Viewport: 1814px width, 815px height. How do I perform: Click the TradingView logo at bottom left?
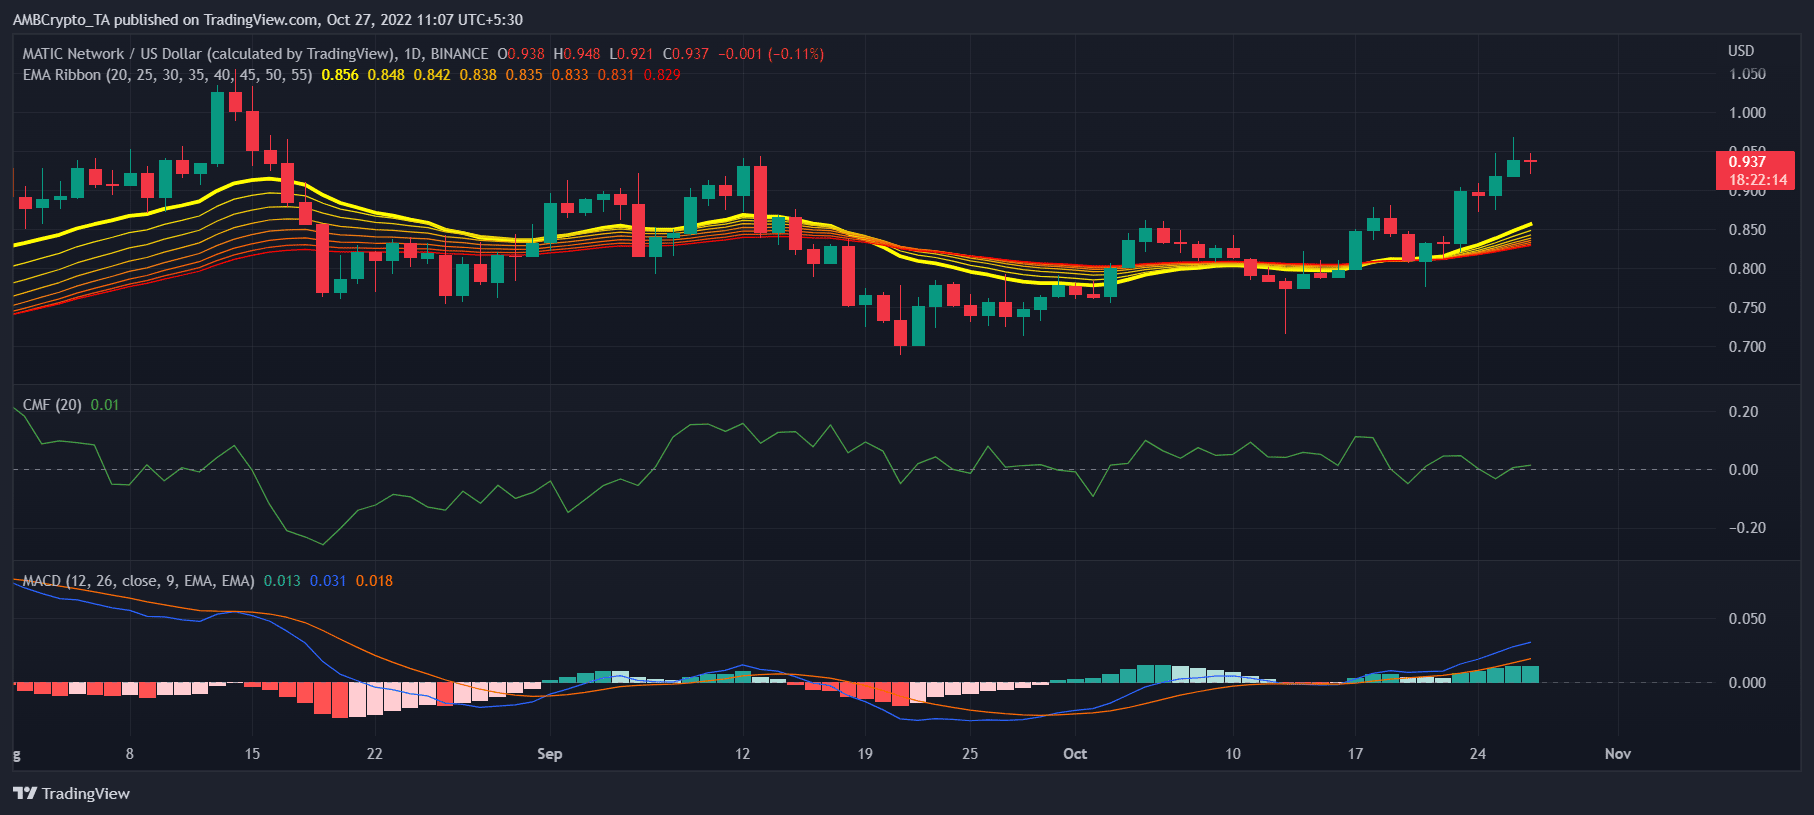coord(71,793)
